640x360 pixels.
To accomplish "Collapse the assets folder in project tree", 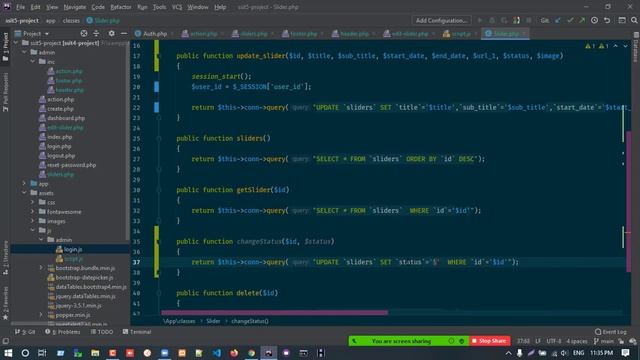I will point(24,193).
